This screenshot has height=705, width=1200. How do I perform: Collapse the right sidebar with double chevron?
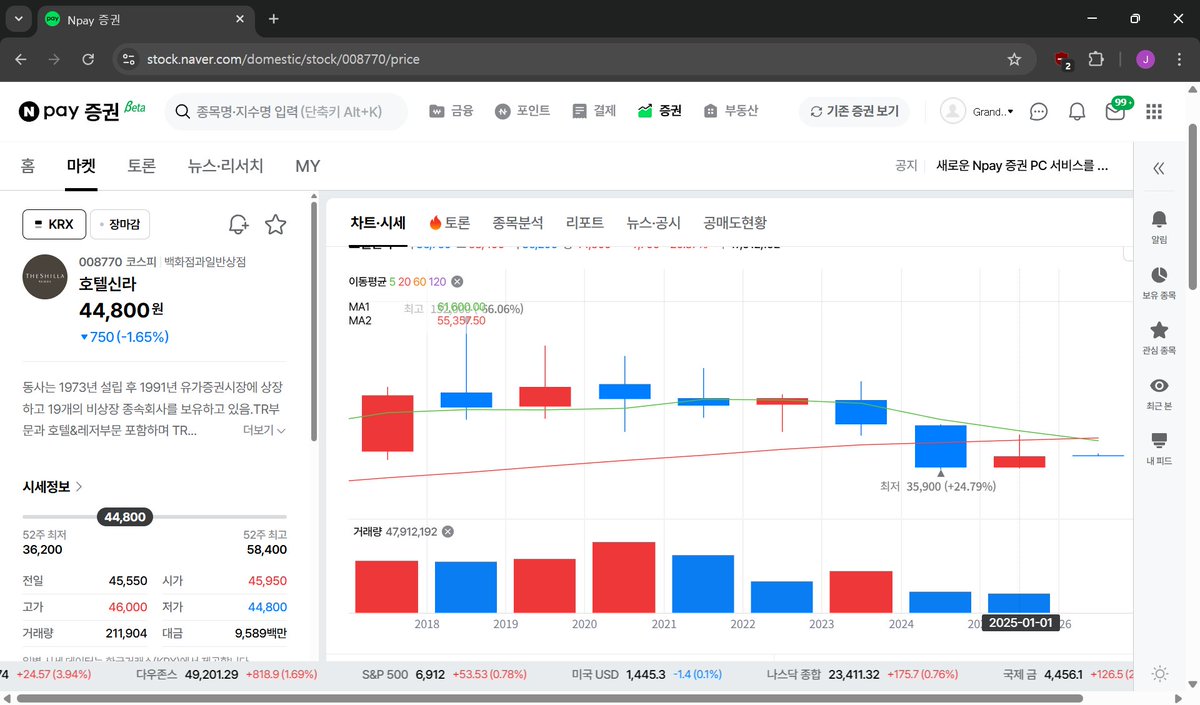1159,168
